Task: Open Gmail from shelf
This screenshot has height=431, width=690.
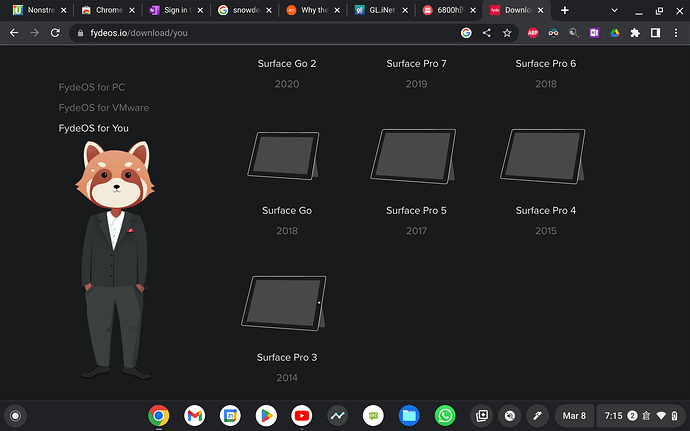Action: [x=195, y=416]
